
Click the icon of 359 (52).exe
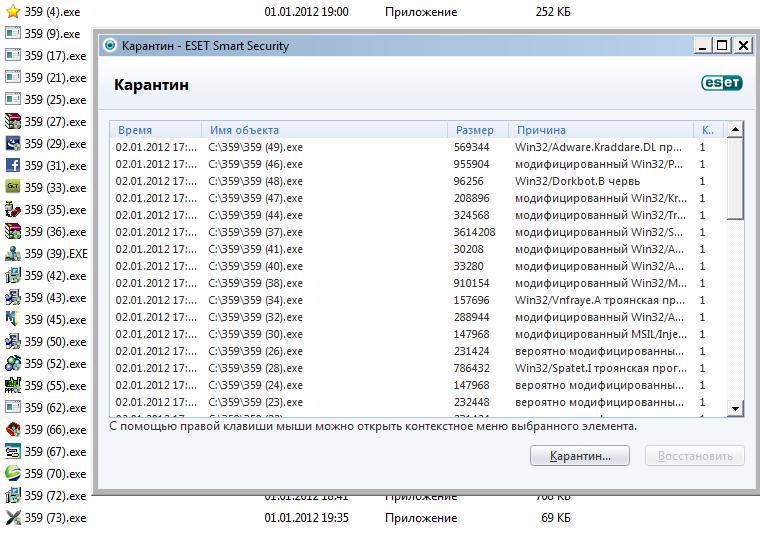[13, 363]
